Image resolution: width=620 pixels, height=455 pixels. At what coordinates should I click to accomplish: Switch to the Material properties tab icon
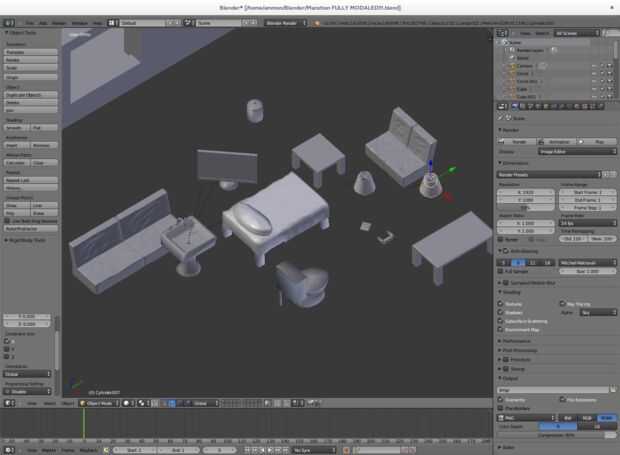tap(577, 106)
